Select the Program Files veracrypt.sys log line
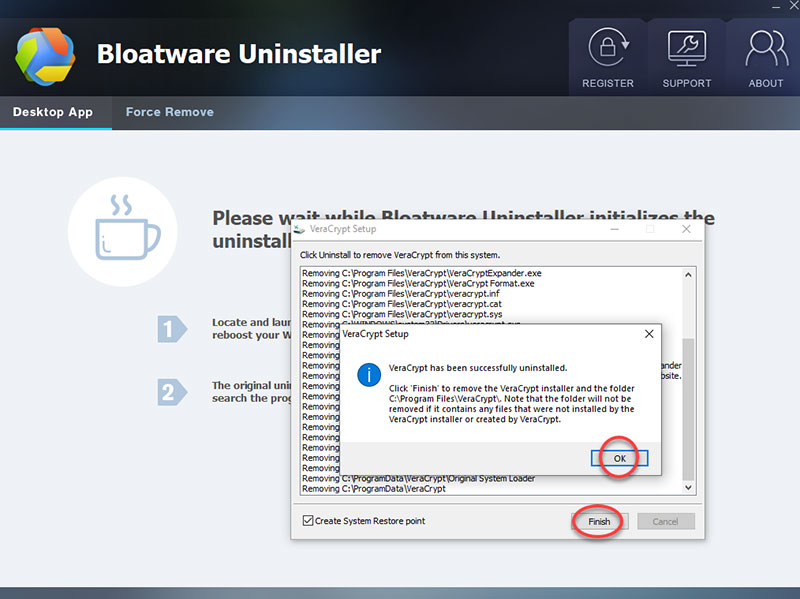 (x=402, y=314)
